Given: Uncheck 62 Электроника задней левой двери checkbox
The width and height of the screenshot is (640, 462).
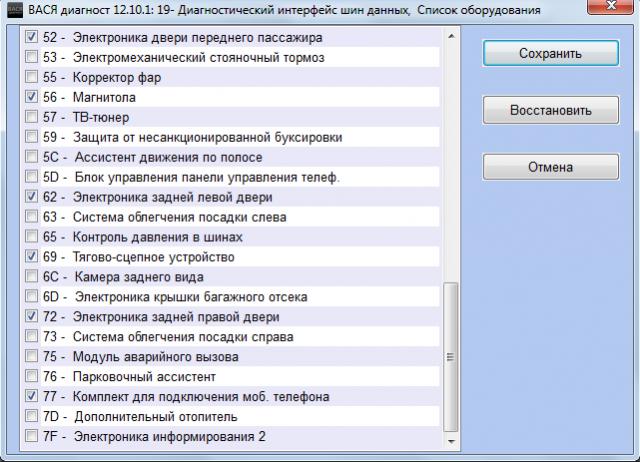Looking at the screenshot, I should (31, 197).
